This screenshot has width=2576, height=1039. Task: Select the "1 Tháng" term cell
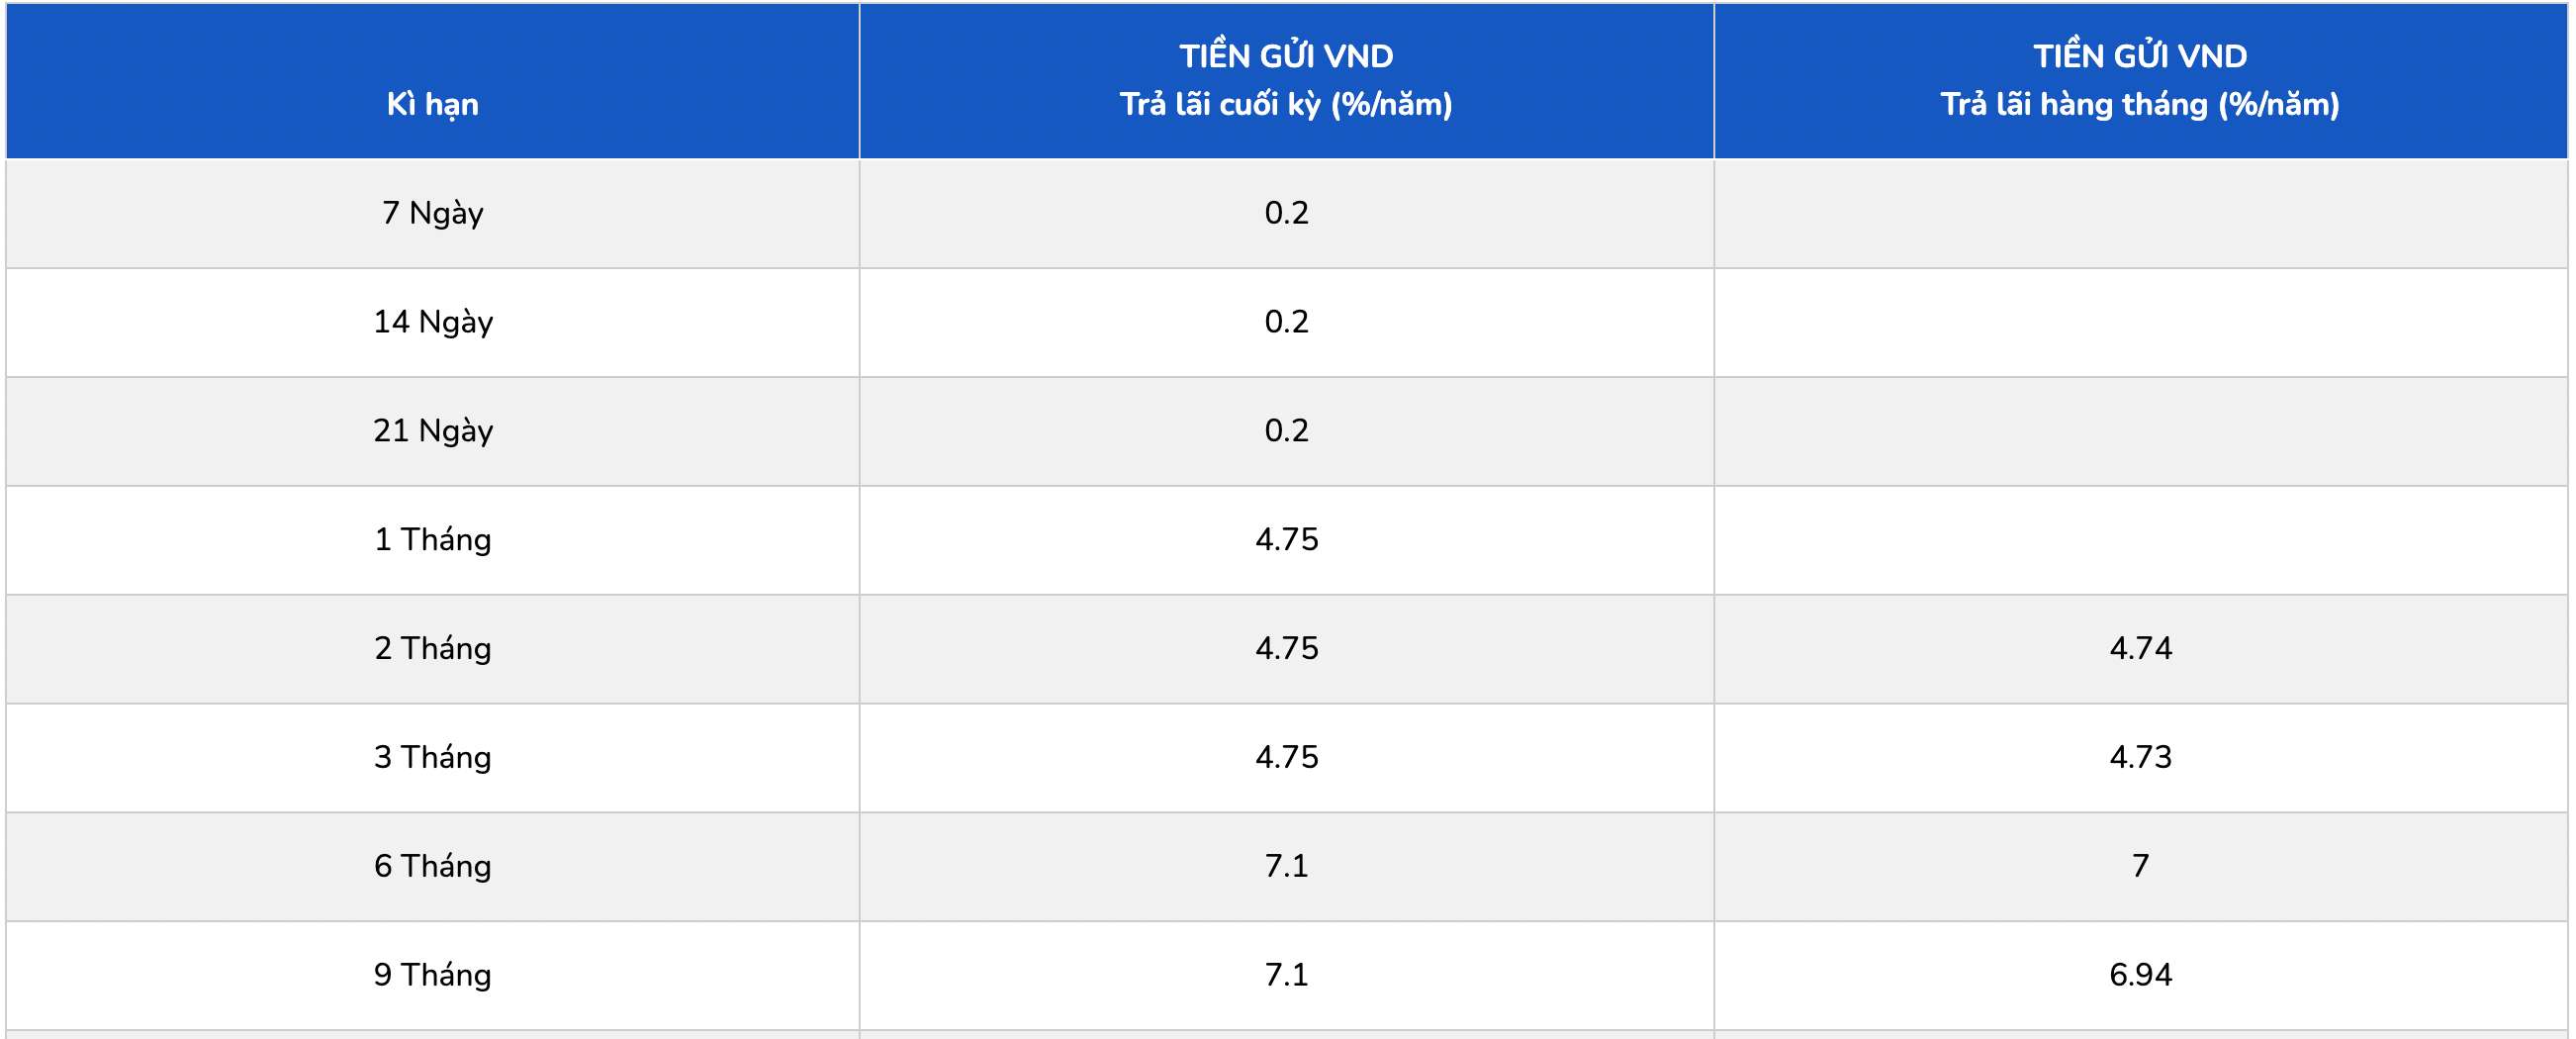[432, 540]
